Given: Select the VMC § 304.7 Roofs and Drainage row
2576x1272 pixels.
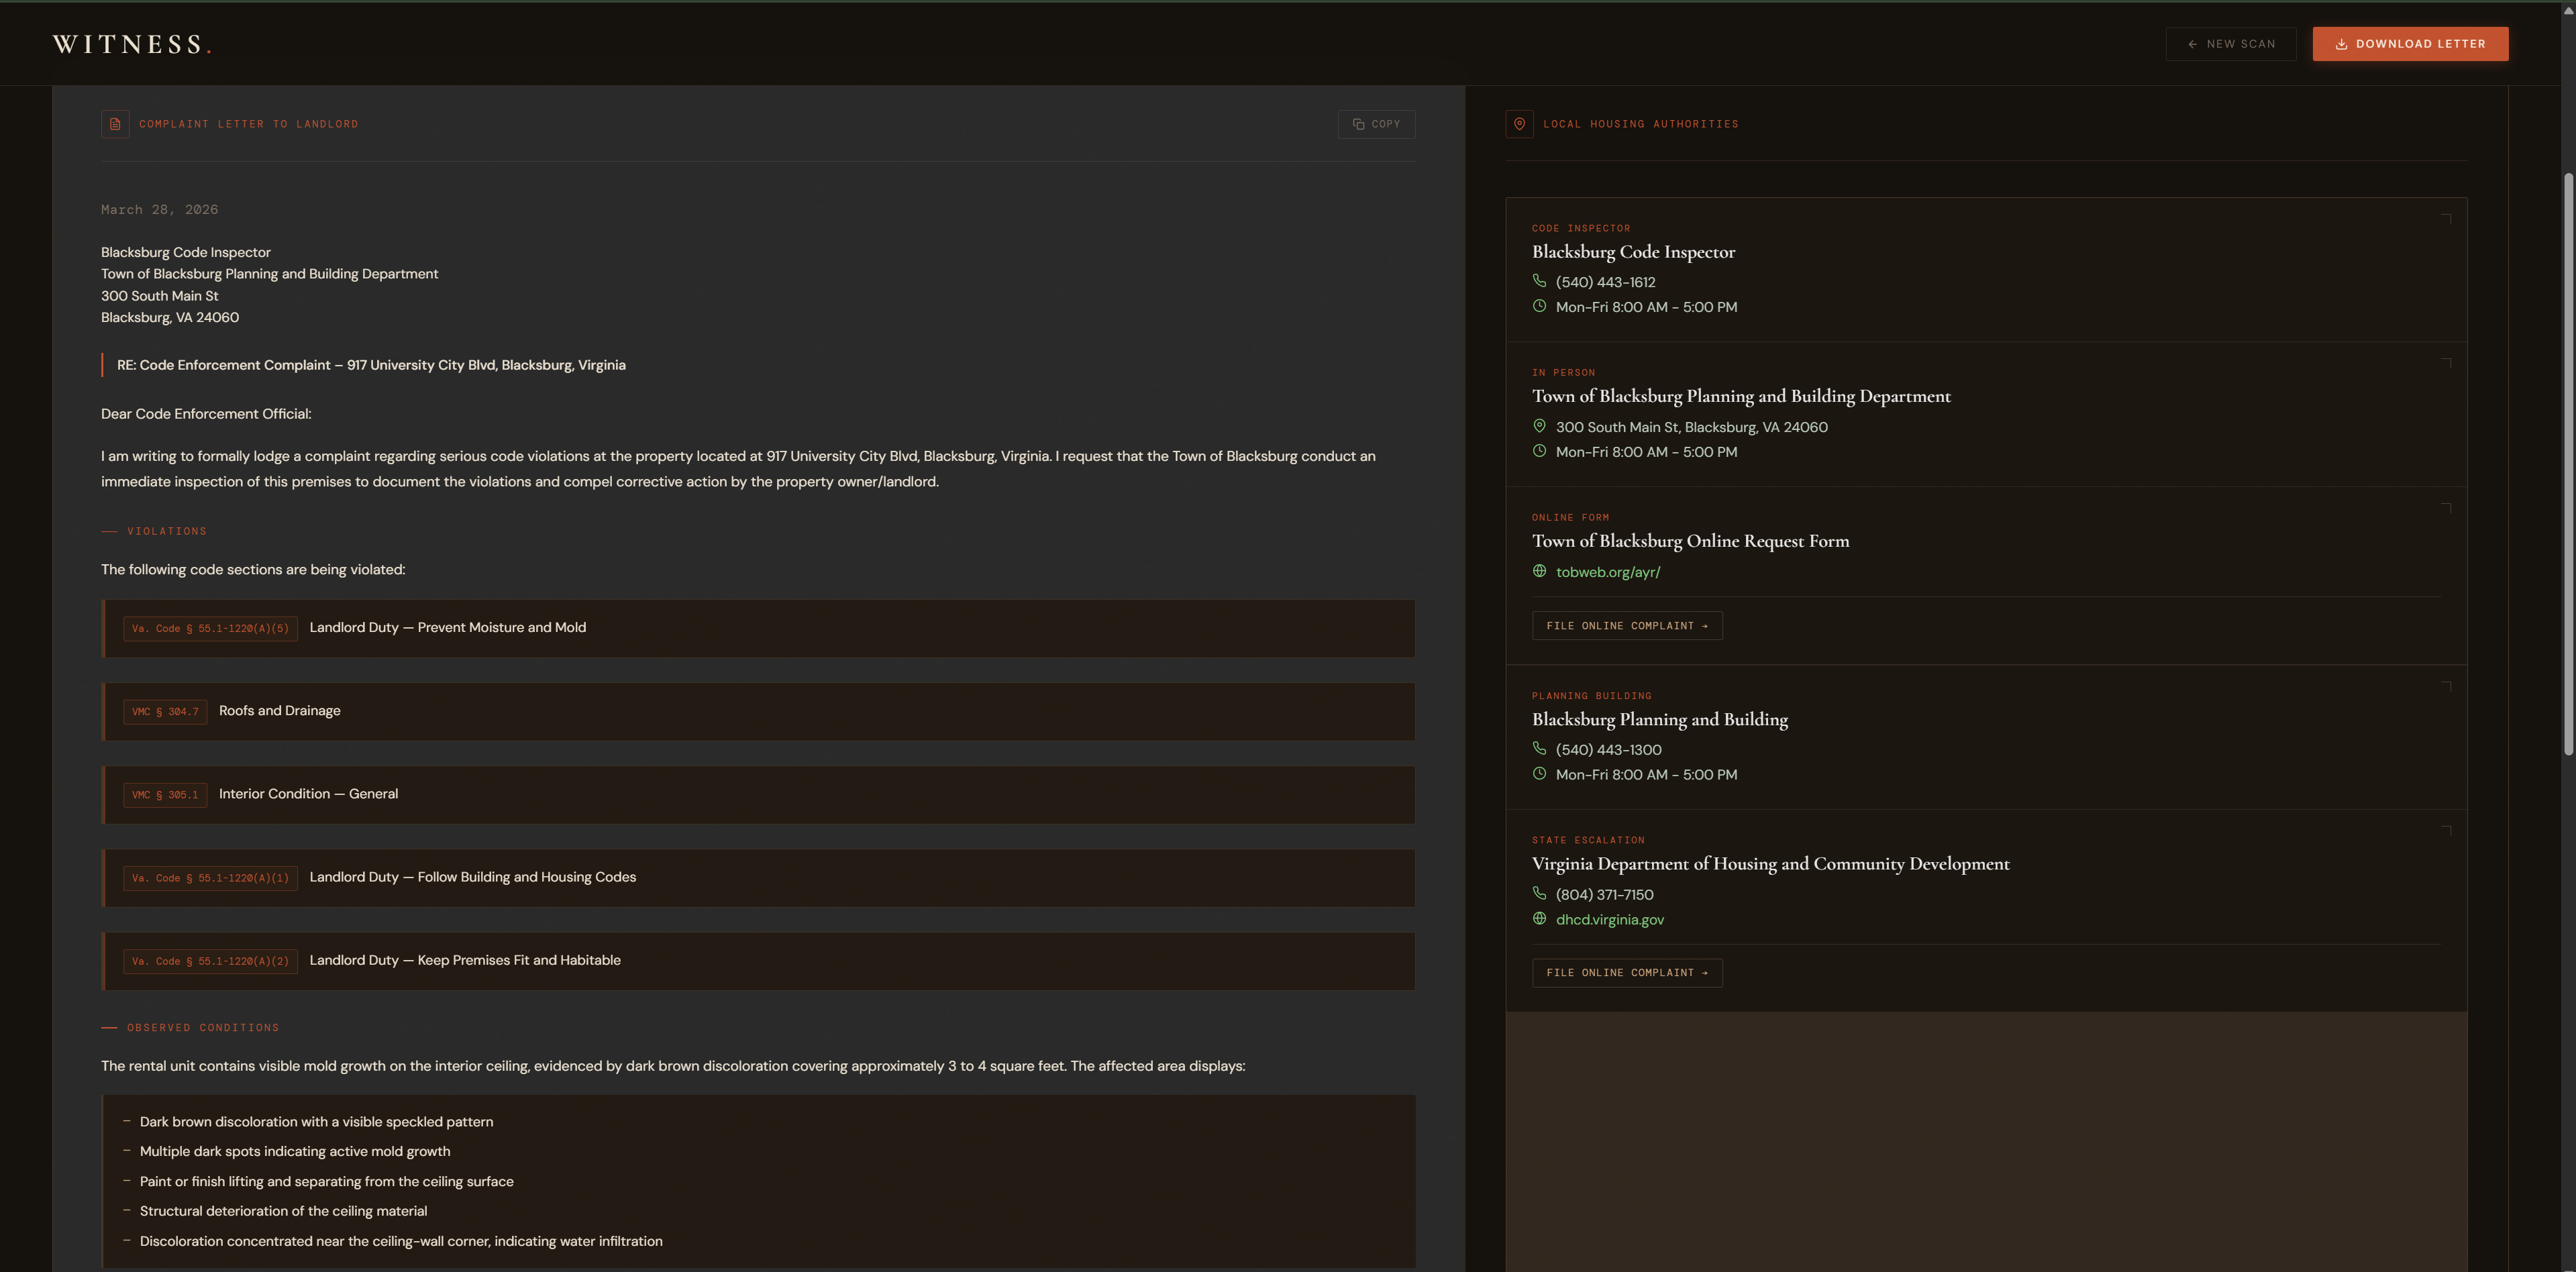Looking at the screenshot, I should (x=758, y=711).
